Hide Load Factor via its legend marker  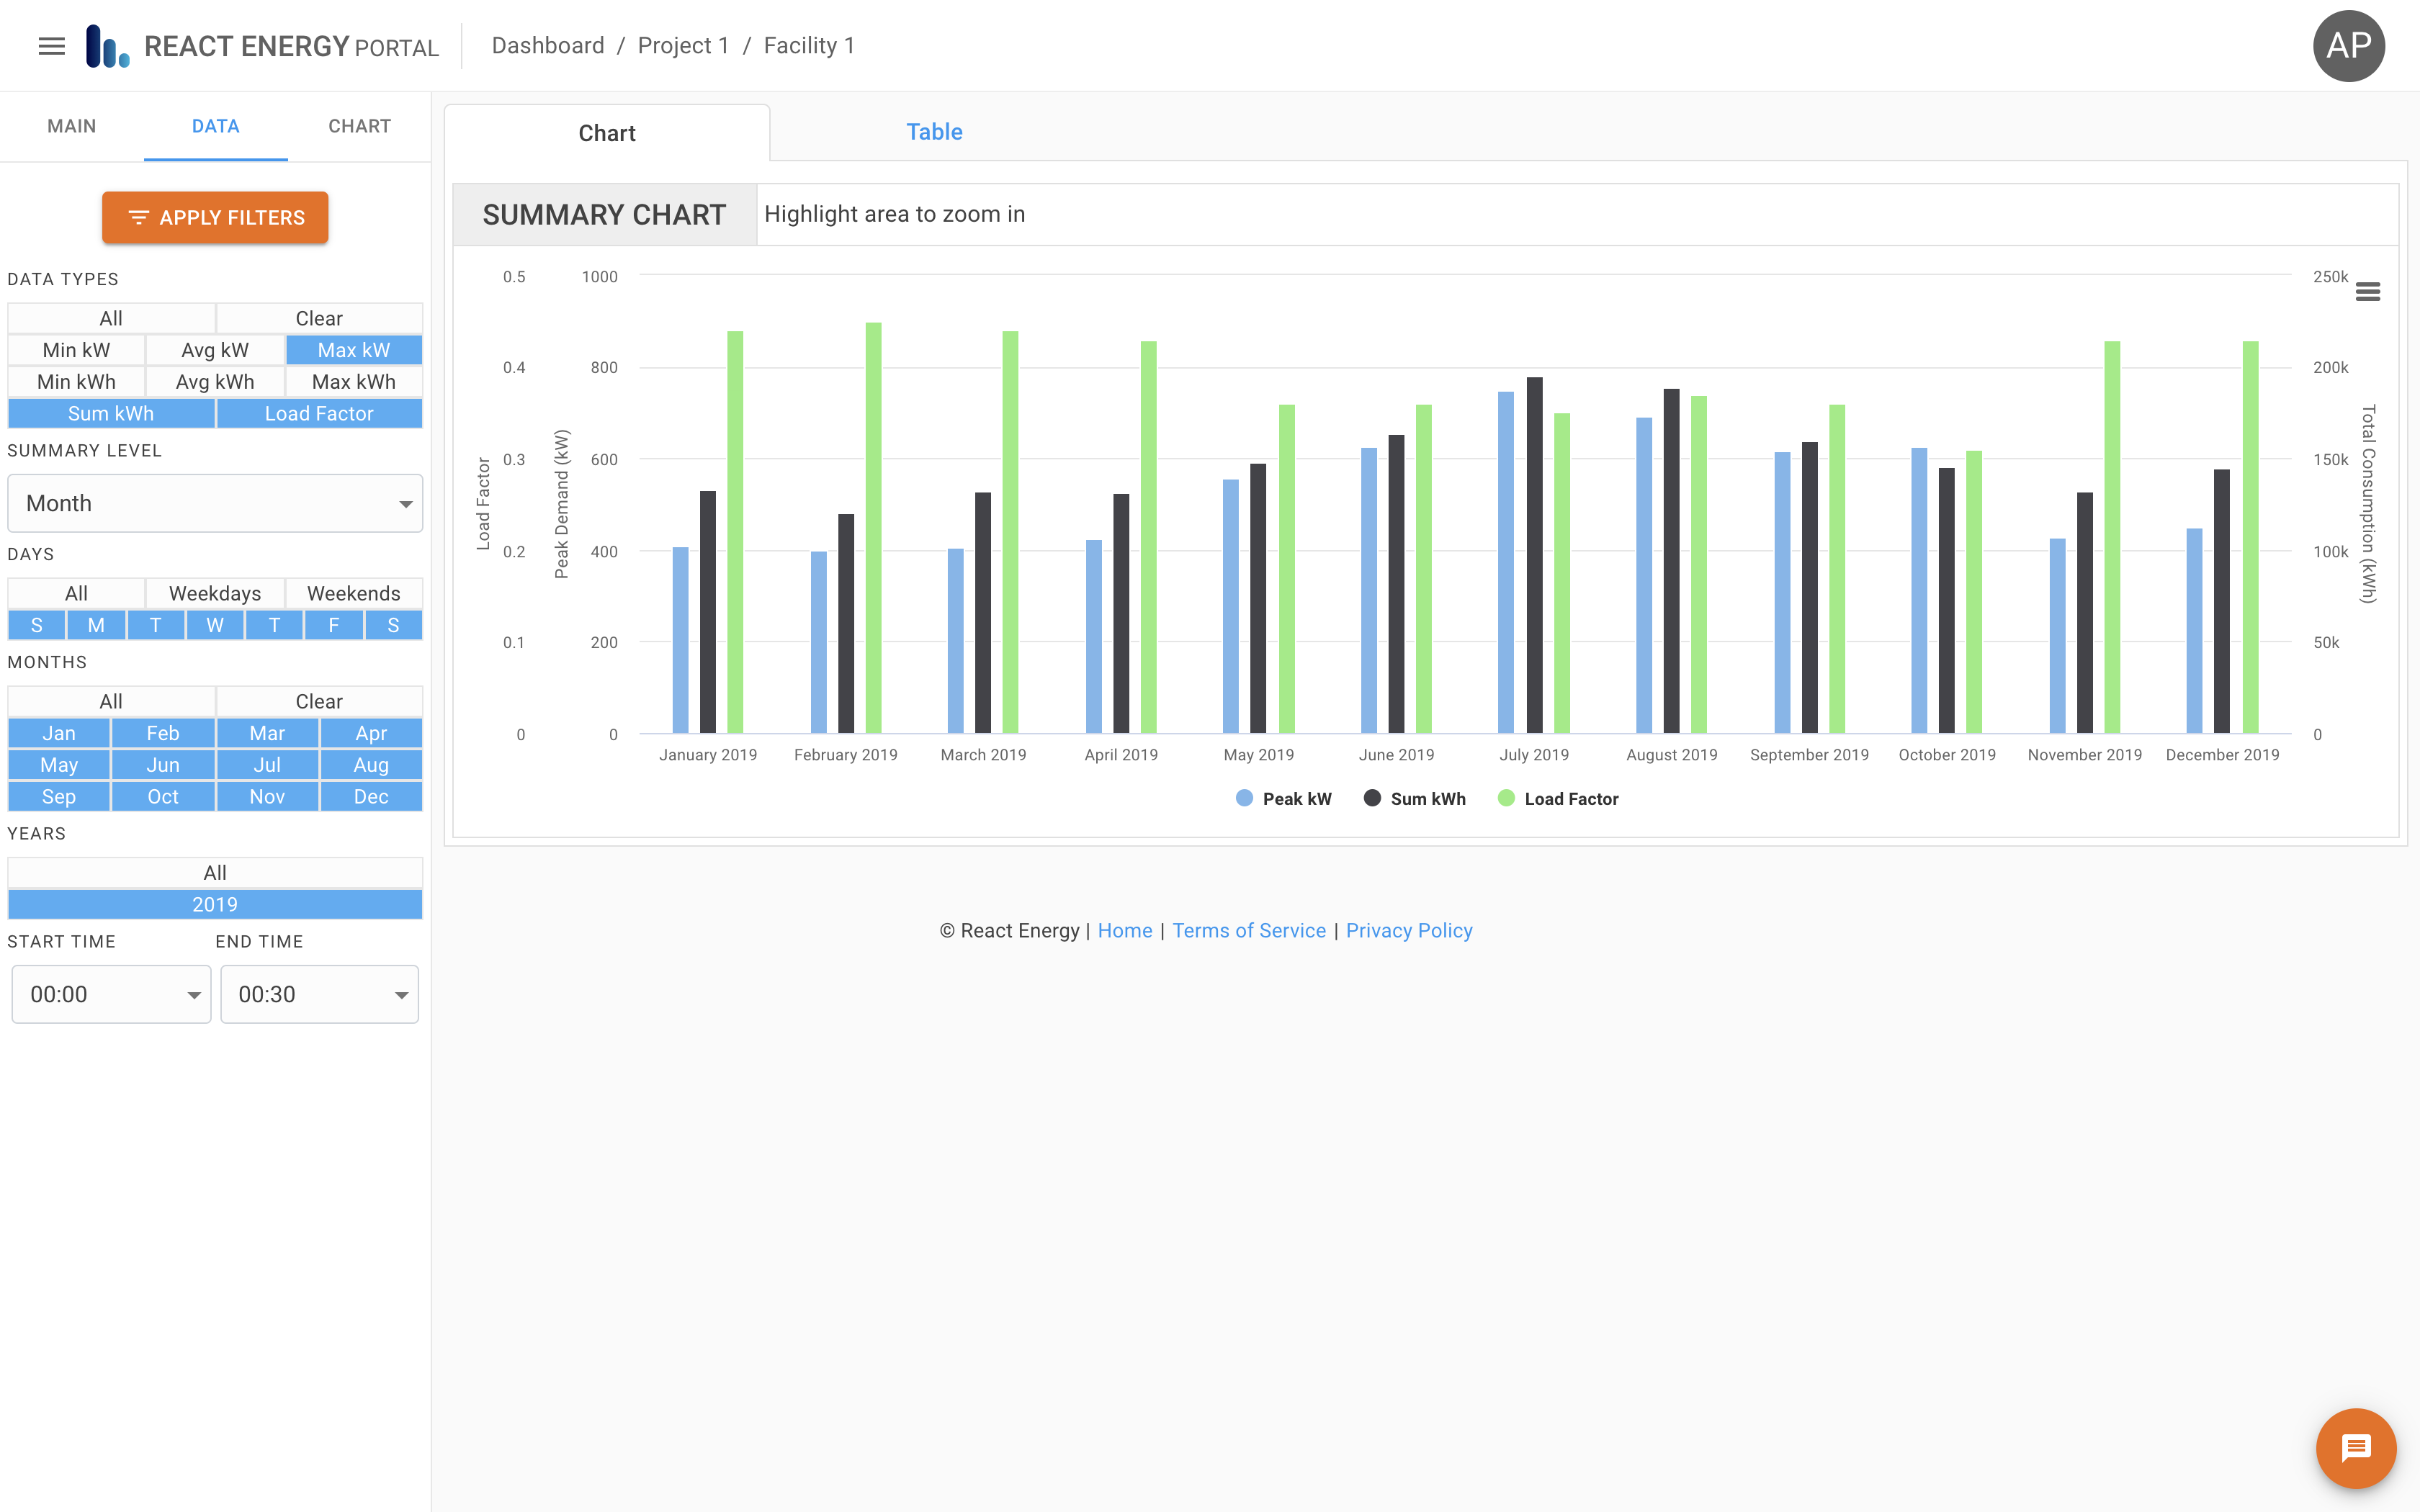(x=1505, y=798)
